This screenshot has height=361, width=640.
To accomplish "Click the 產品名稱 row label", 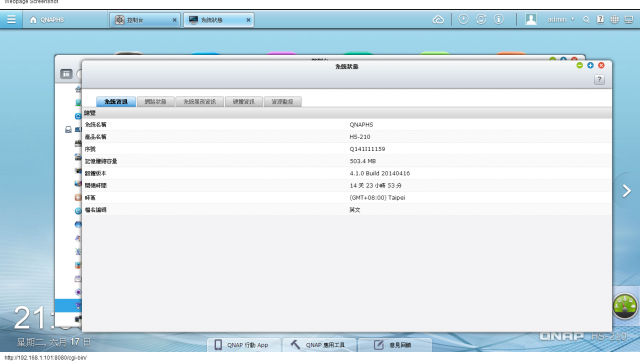I will tap(96, 137).
